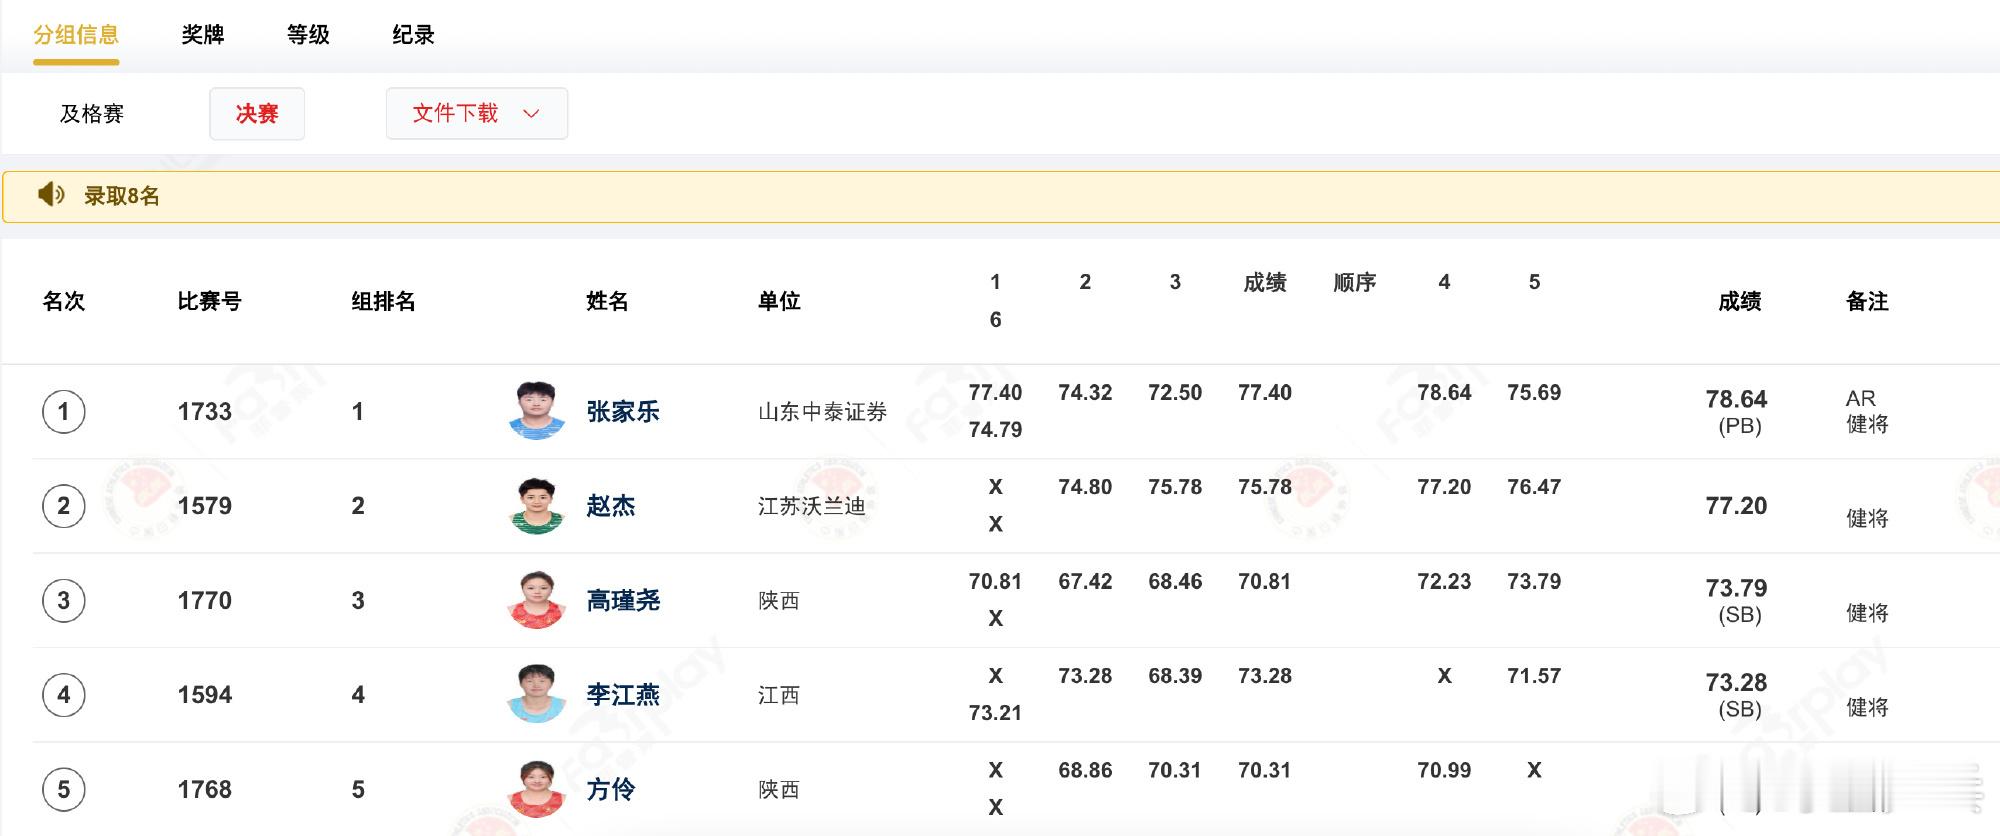Screen dimensions: 2000x836
Task: Open athlete 李江燕 profile link
Action: [622, 695]
